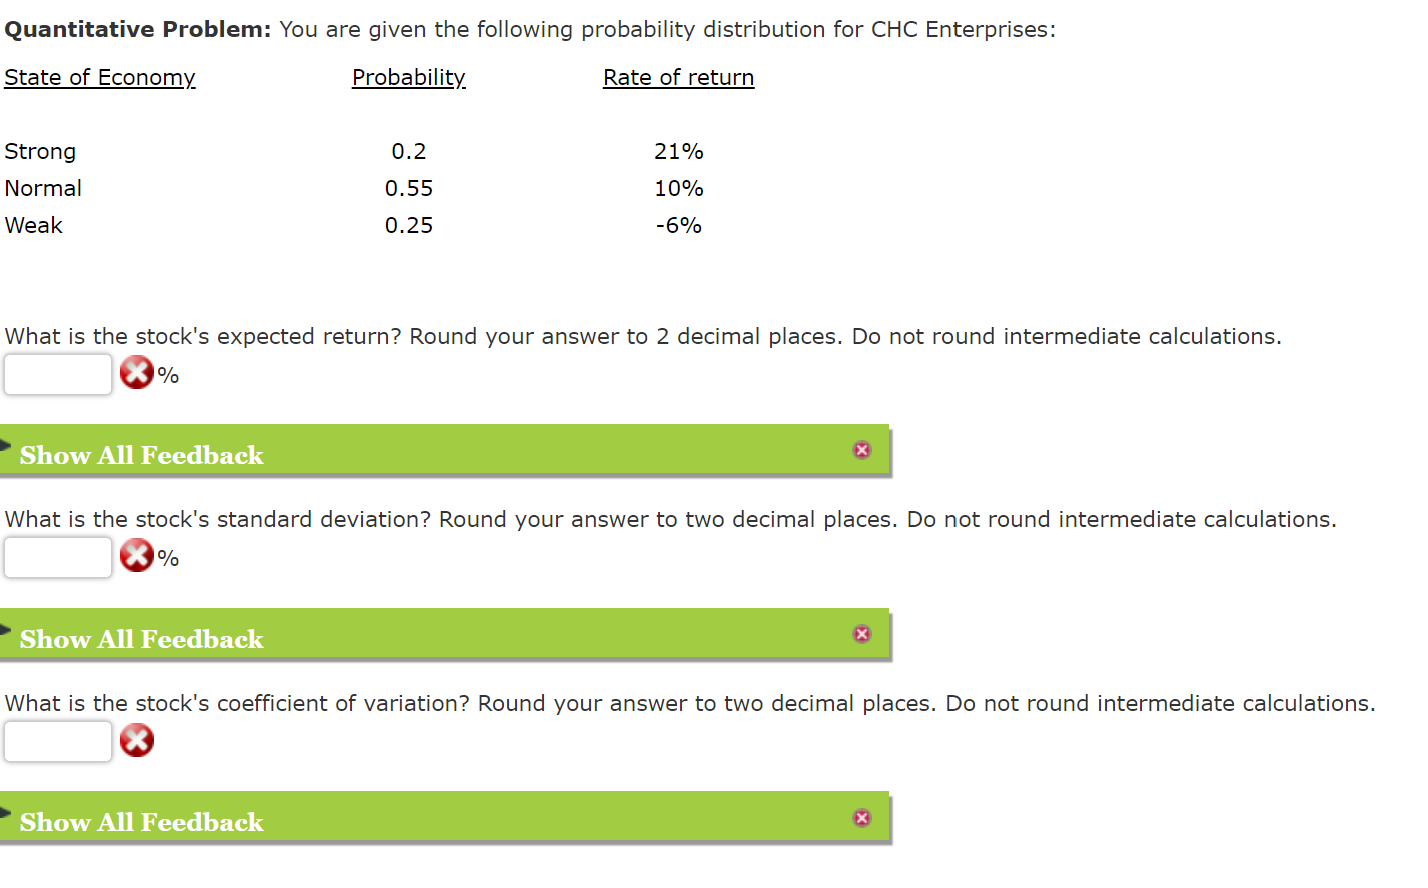Click the Probability column header

coord(408,77)
